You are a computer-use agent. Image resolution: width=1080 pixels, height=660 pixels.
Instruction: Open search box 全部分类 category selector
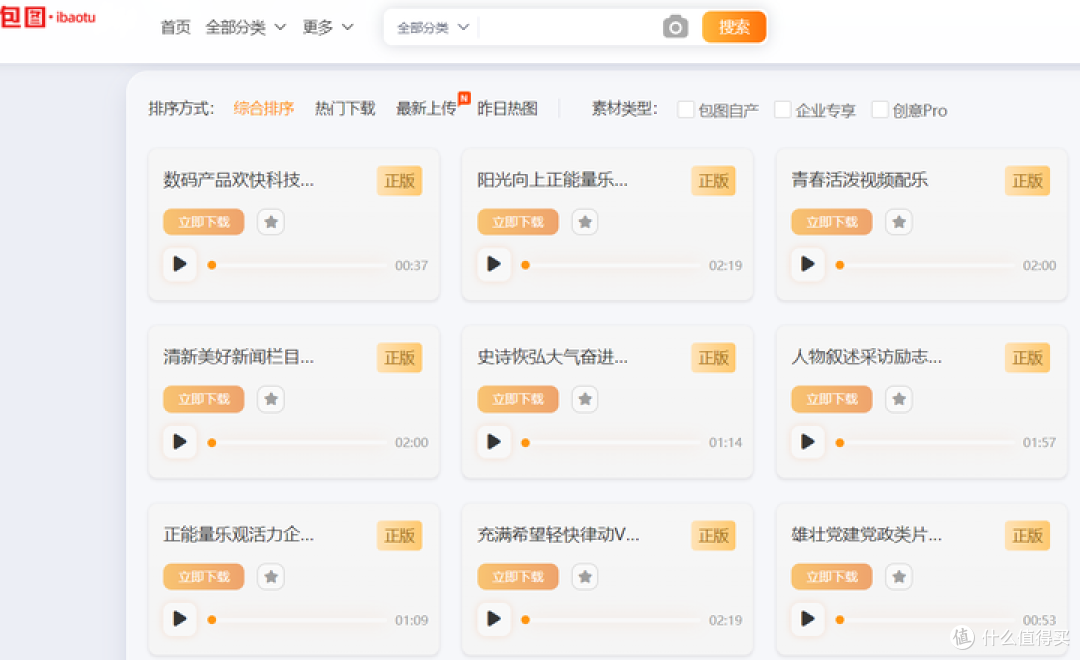click(433, 28)
